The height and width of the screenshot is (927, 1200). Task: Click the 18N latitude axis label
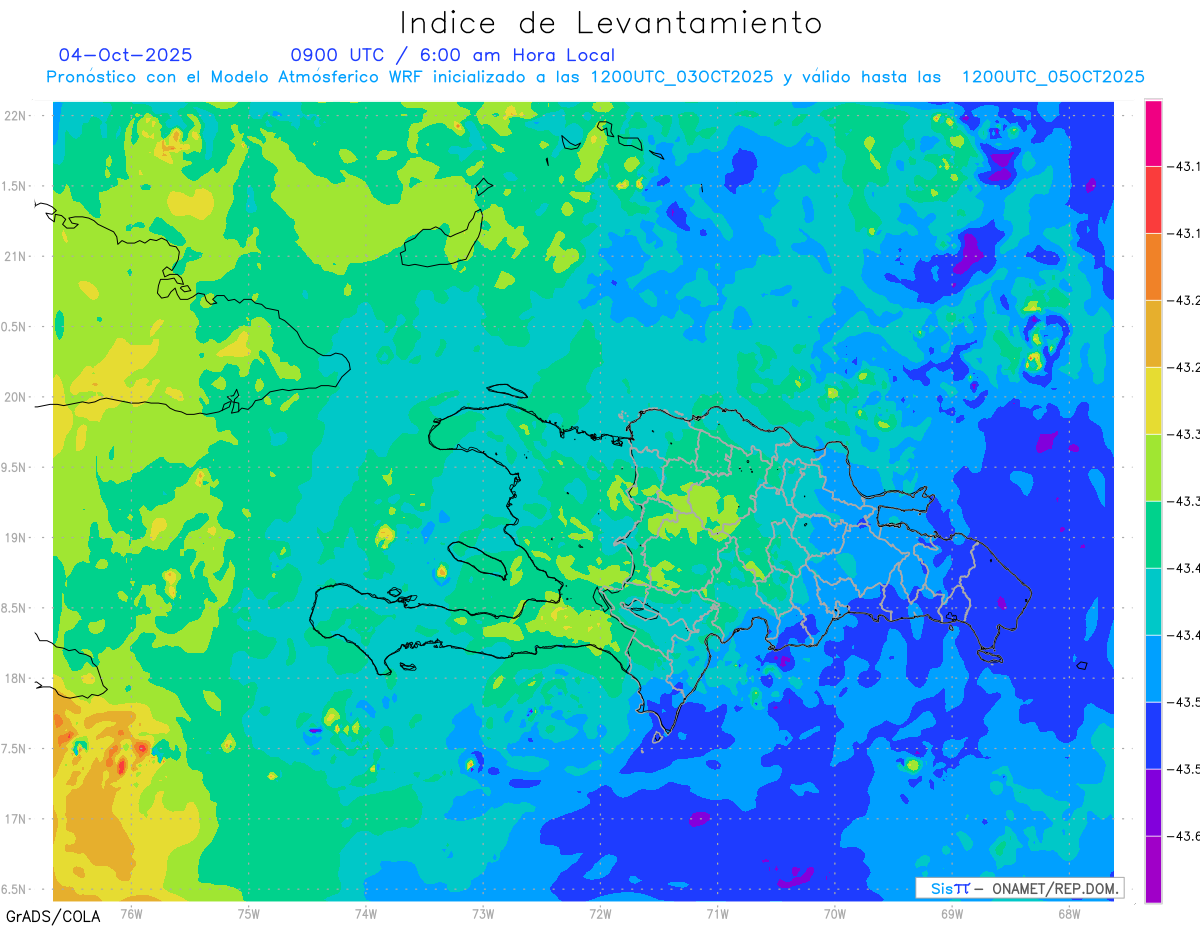(x=17, y=678)
